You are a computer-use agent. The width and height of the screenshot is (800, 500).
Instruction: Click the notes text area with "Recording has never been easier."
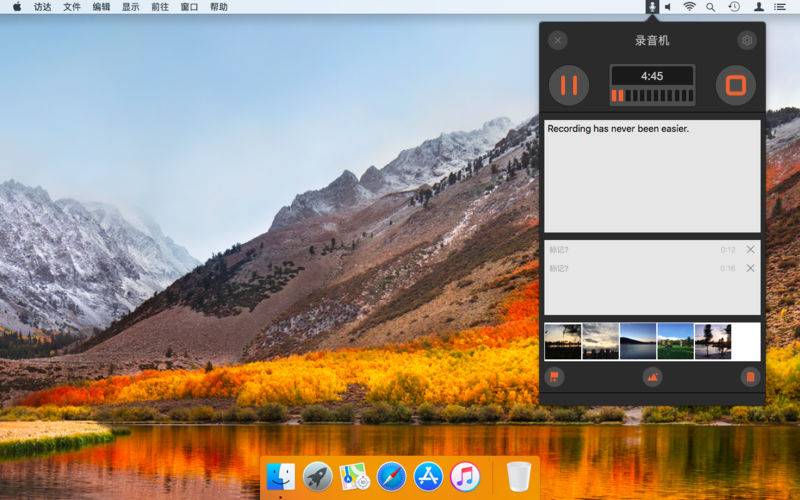652,176
